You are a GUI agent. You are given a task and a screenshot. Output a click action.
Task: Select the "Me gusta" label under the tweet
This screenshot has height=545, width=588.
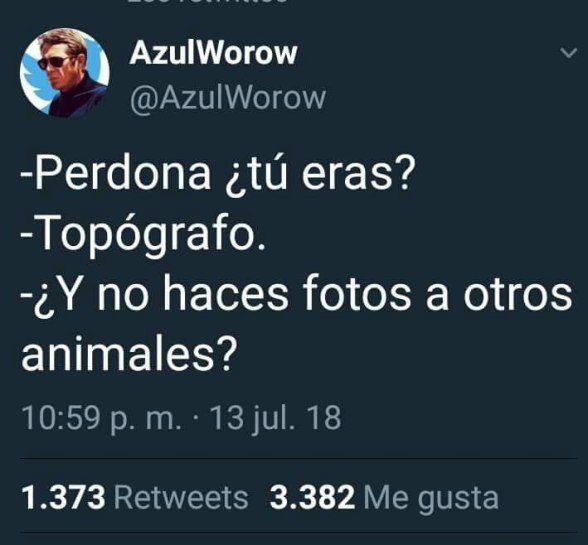click(x=431, y=499)
